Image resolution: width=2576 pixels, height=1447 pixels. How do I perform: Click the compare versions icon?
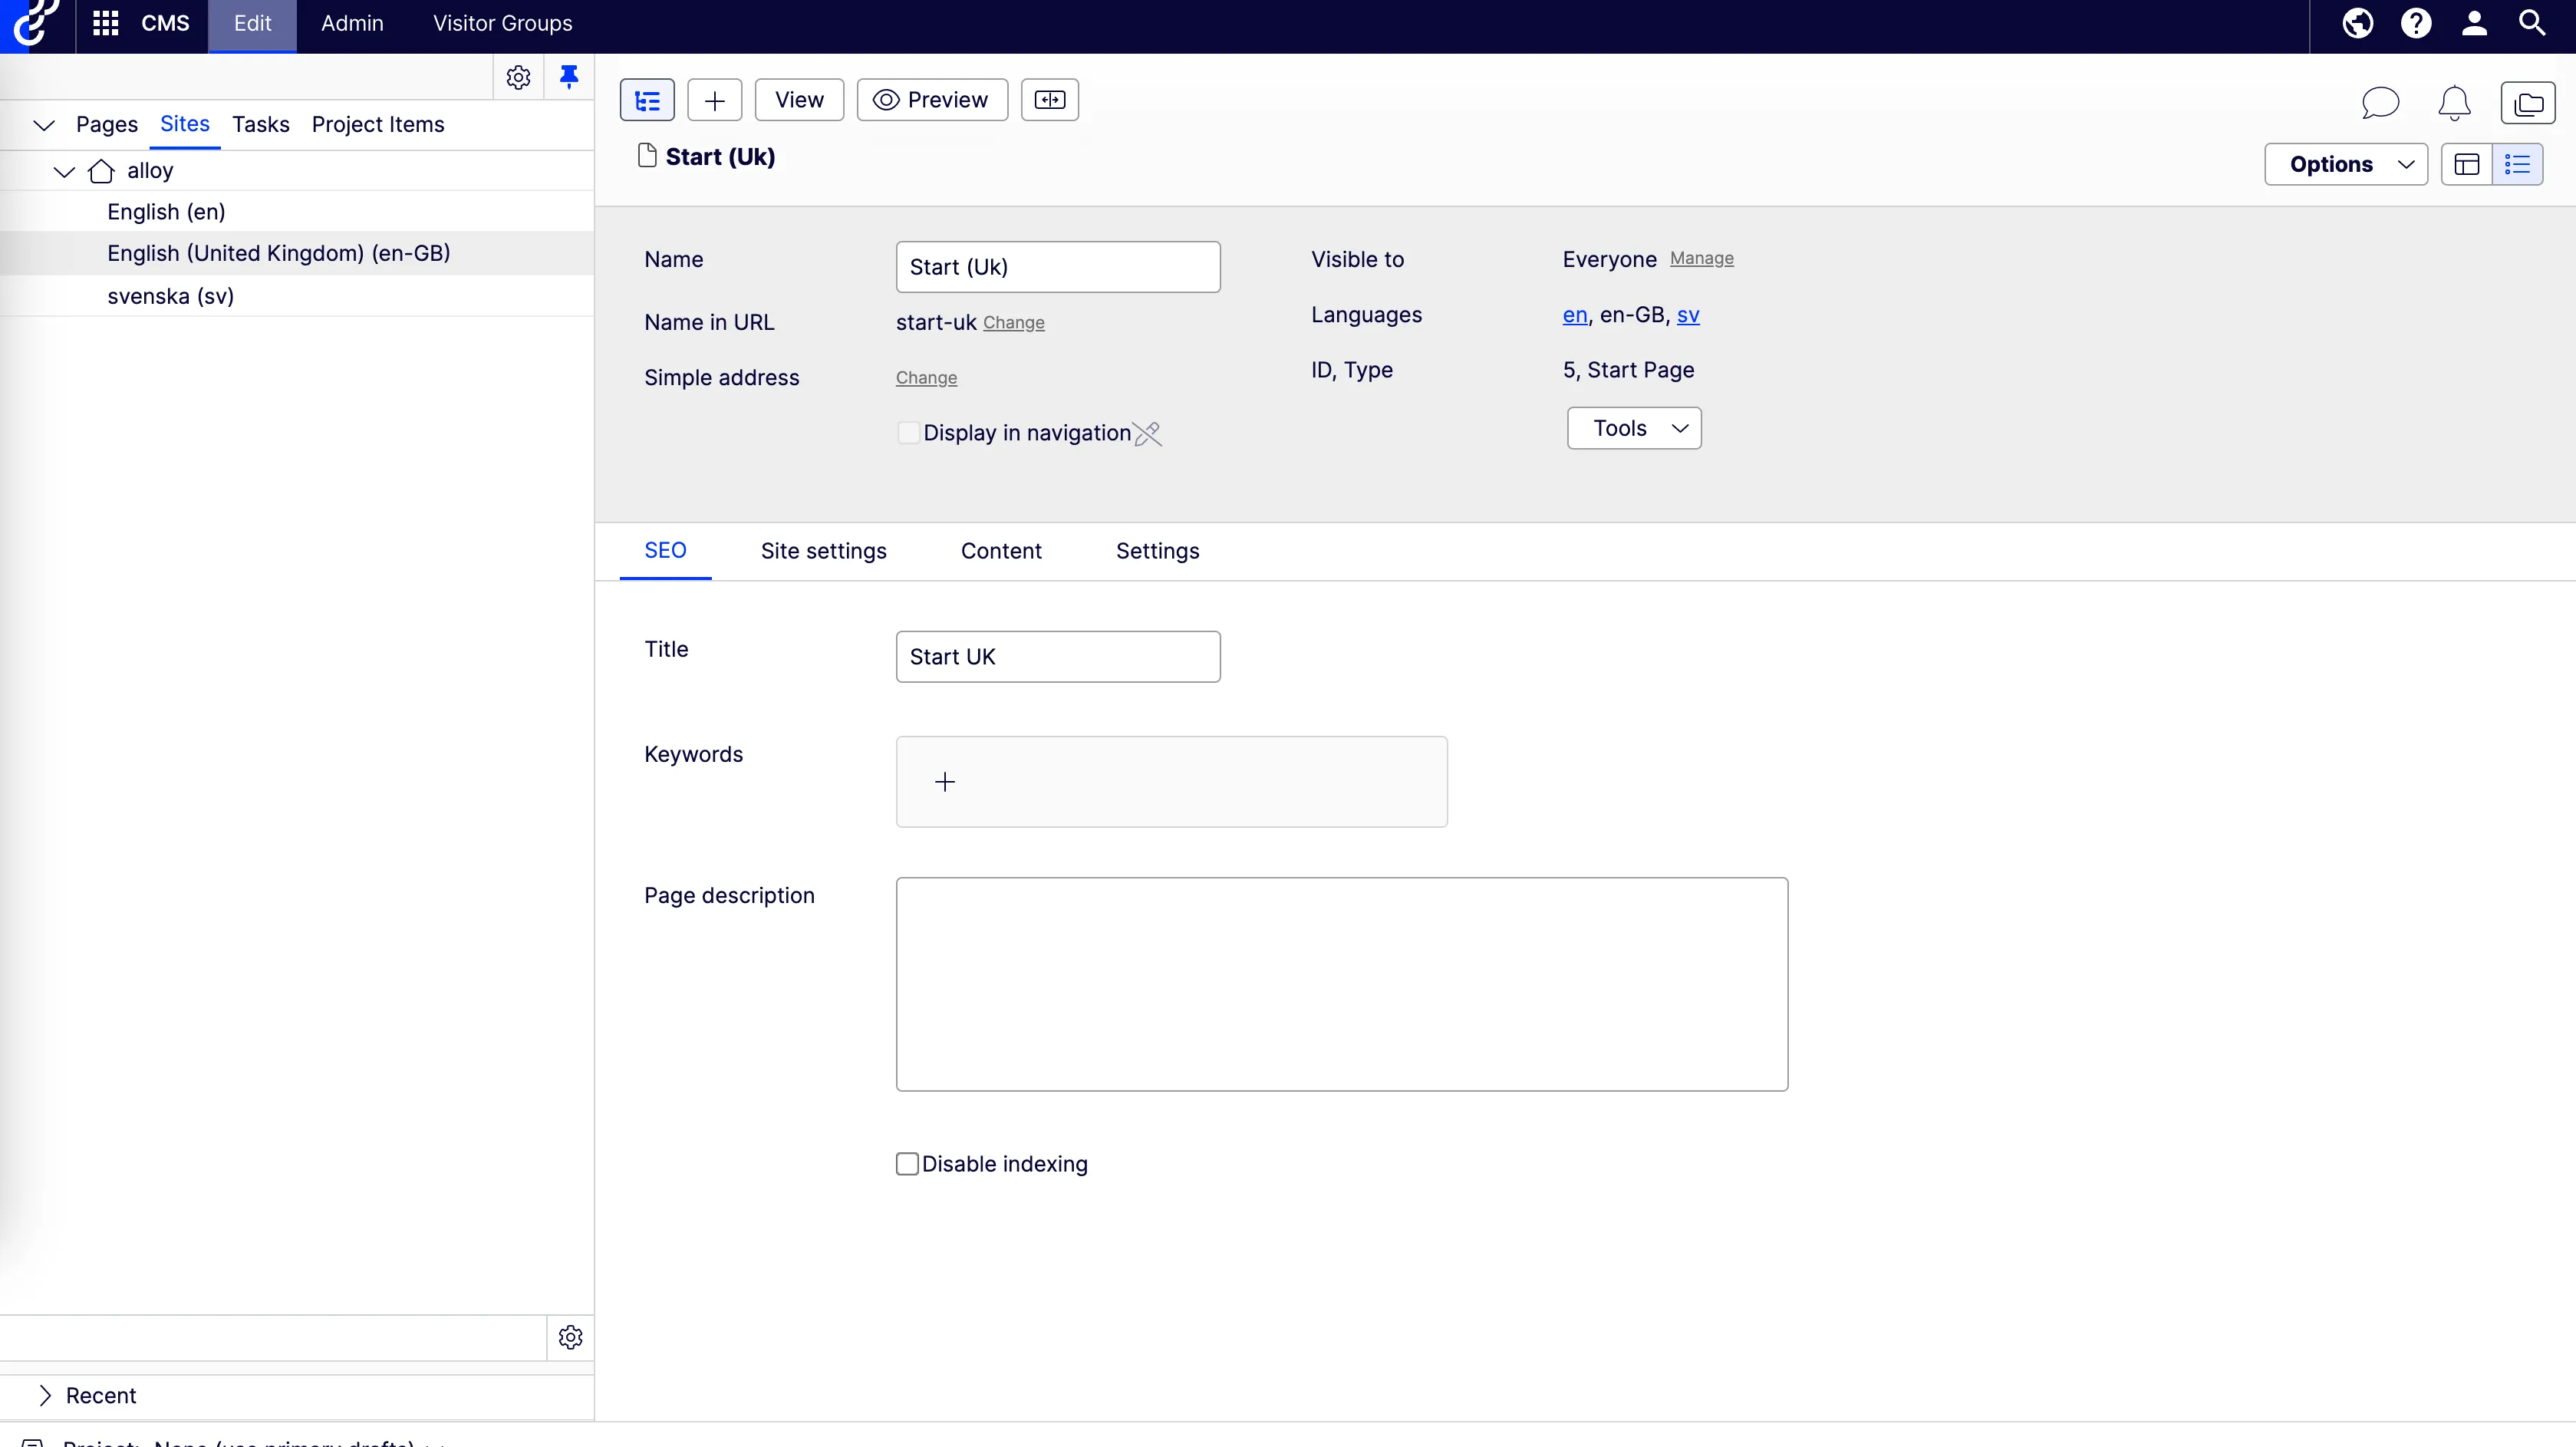pyautogui.click(x=1050, y=100)
